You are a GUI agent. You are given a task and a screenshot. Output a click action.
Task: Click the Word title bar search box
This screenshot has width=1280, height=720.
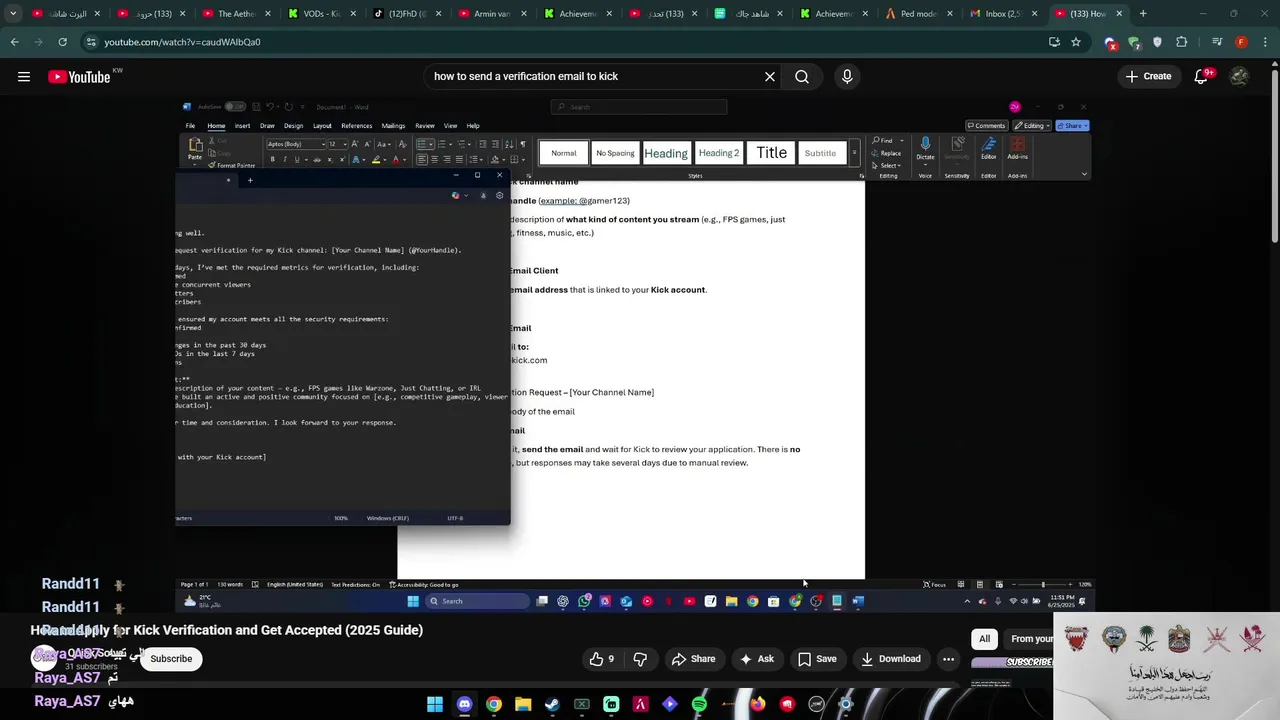638,107
